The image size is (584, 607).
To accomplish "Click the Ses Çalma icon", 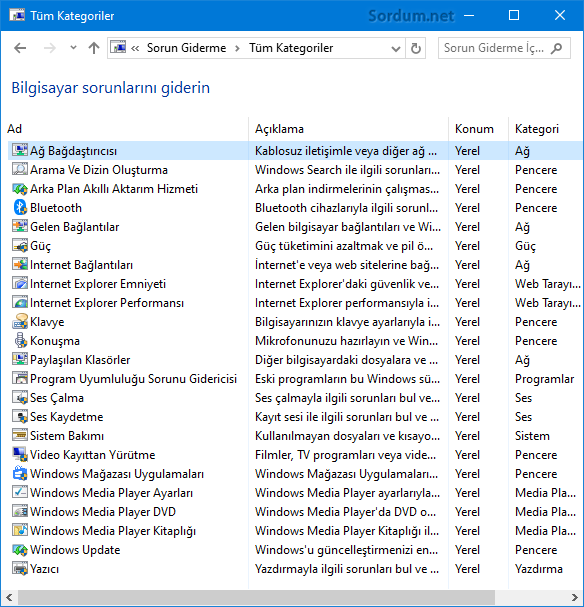I will [x=20, y=397].
